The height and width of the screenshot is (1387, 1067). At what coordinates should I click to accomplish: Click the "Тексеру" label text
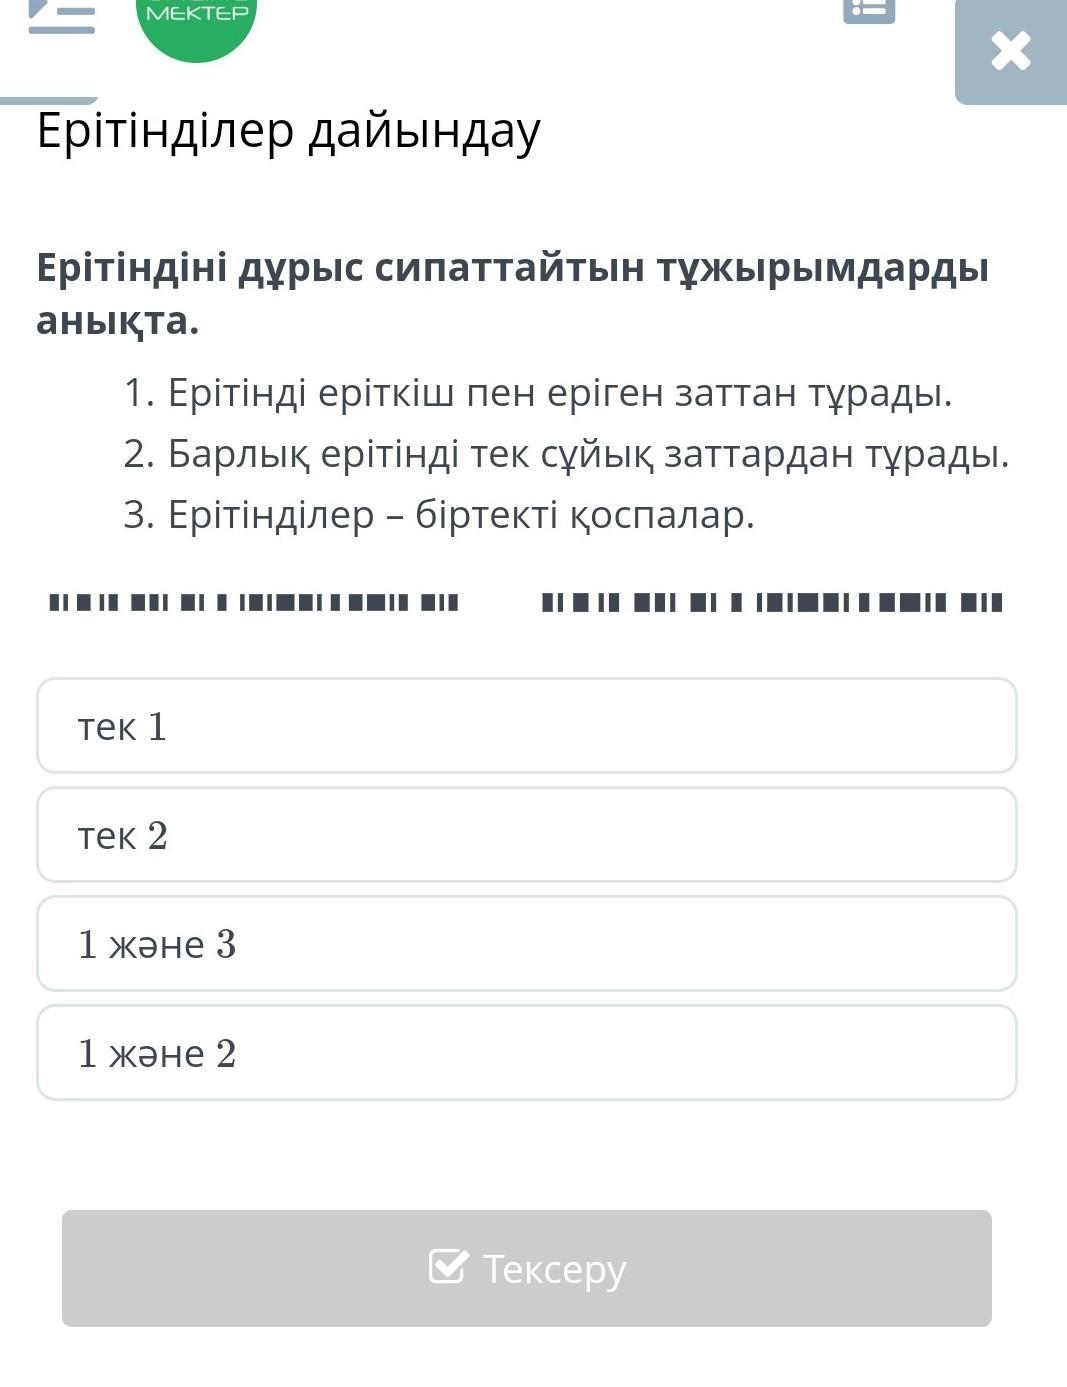554,1268
